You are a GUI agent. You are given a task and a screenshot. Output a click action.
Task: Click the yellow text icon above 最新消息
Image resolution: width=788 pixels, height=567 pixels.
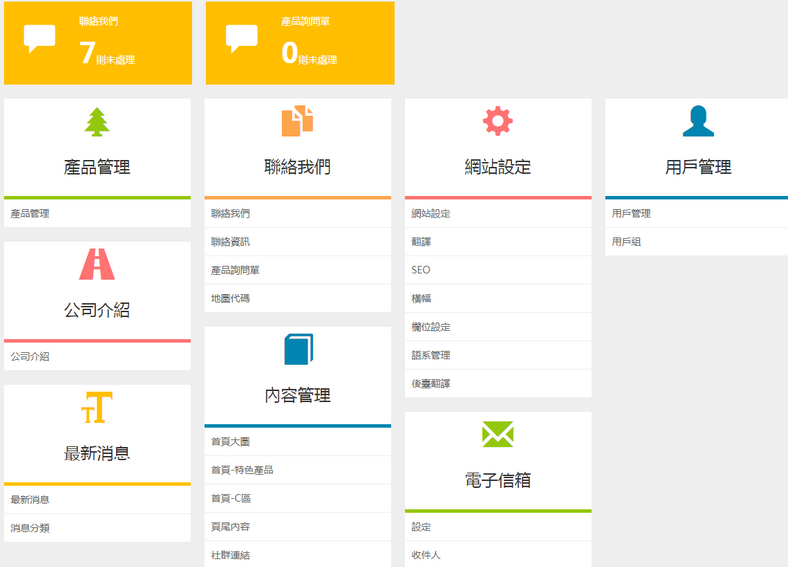pyautogui.click(x=97, y=407)
